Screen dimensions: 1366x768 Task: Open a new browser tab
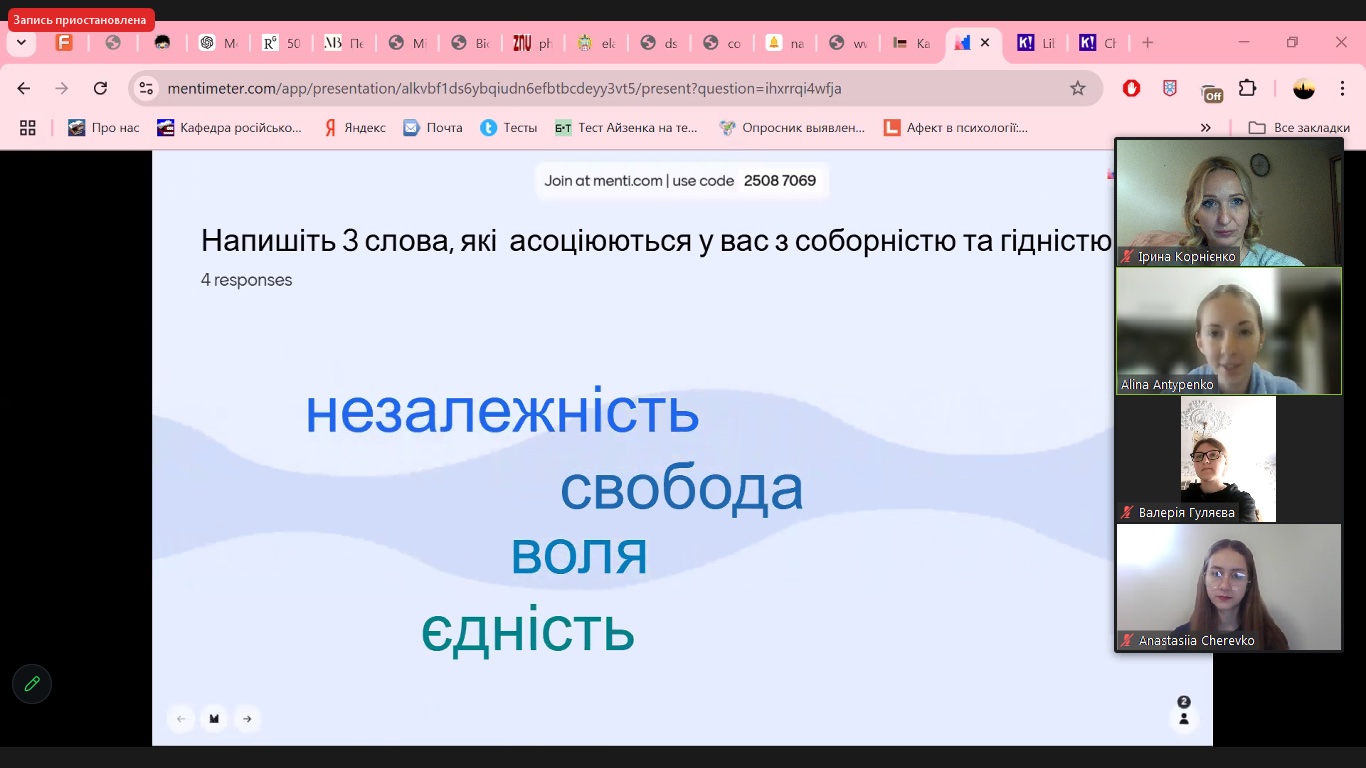coord(1147,43)
